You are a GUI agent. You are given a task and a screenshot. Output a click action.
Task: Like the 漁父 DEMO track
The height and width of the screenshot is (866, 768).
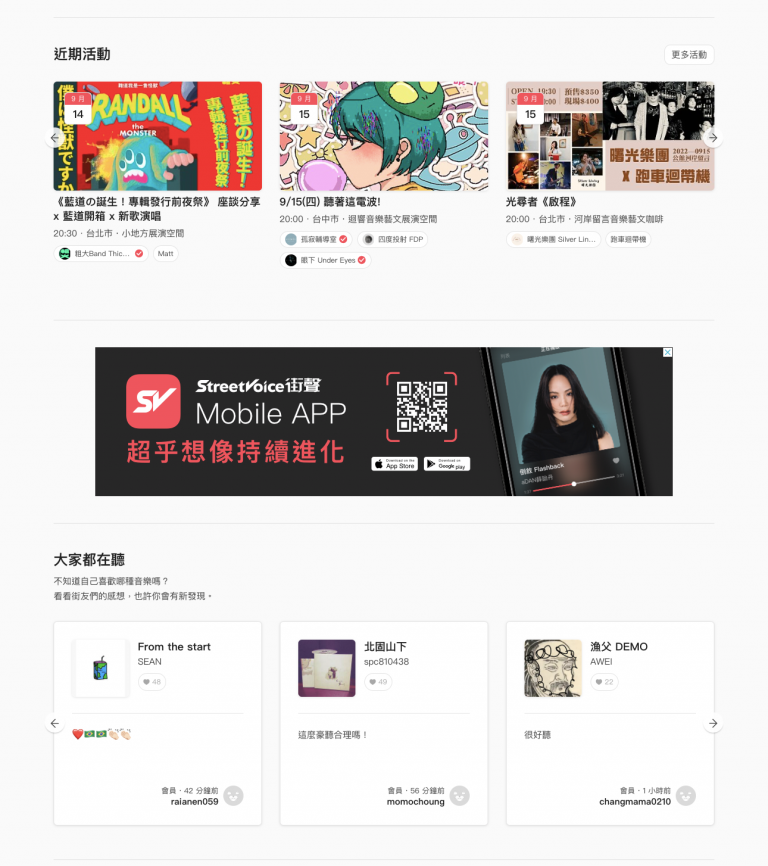click(x=605, y=682)
